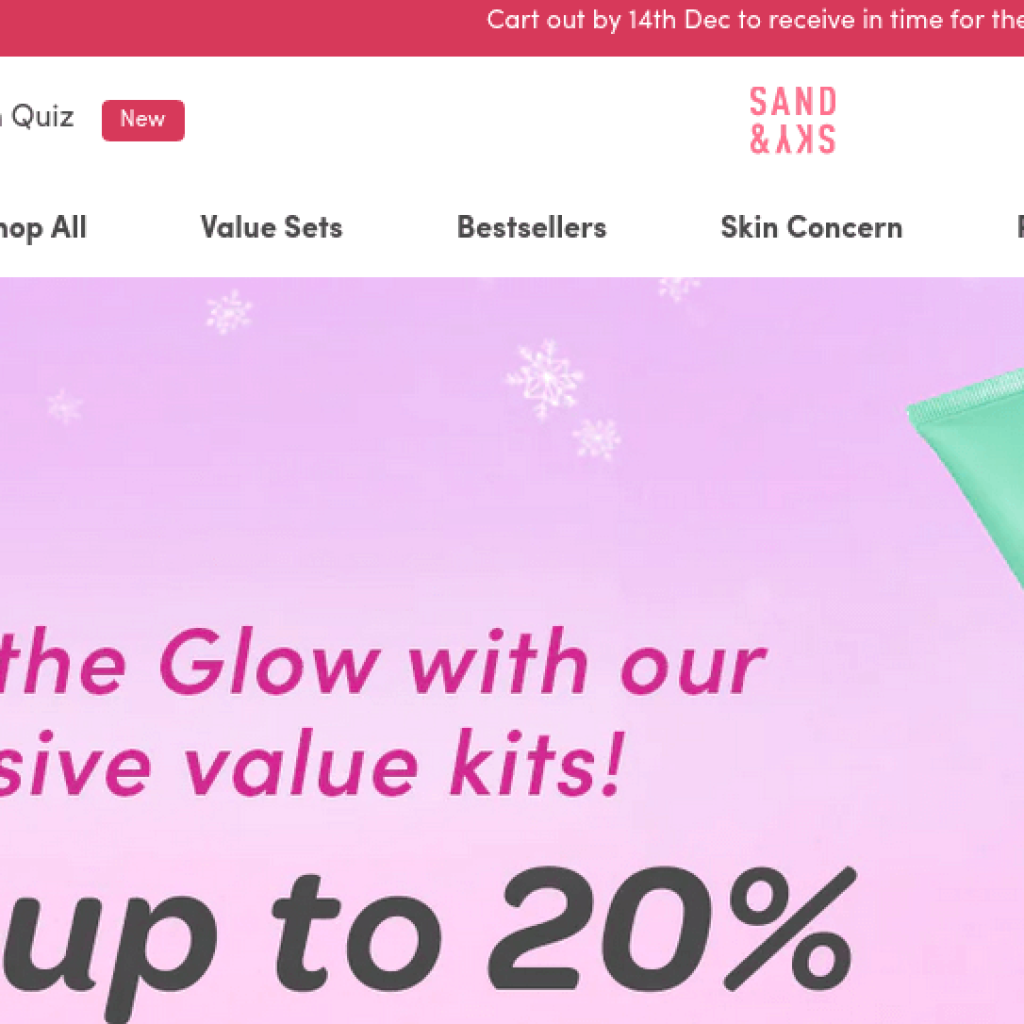Click the largest snowflake in the banner
Screen dimensions: 1024x1024
click(x=545, y=378)
